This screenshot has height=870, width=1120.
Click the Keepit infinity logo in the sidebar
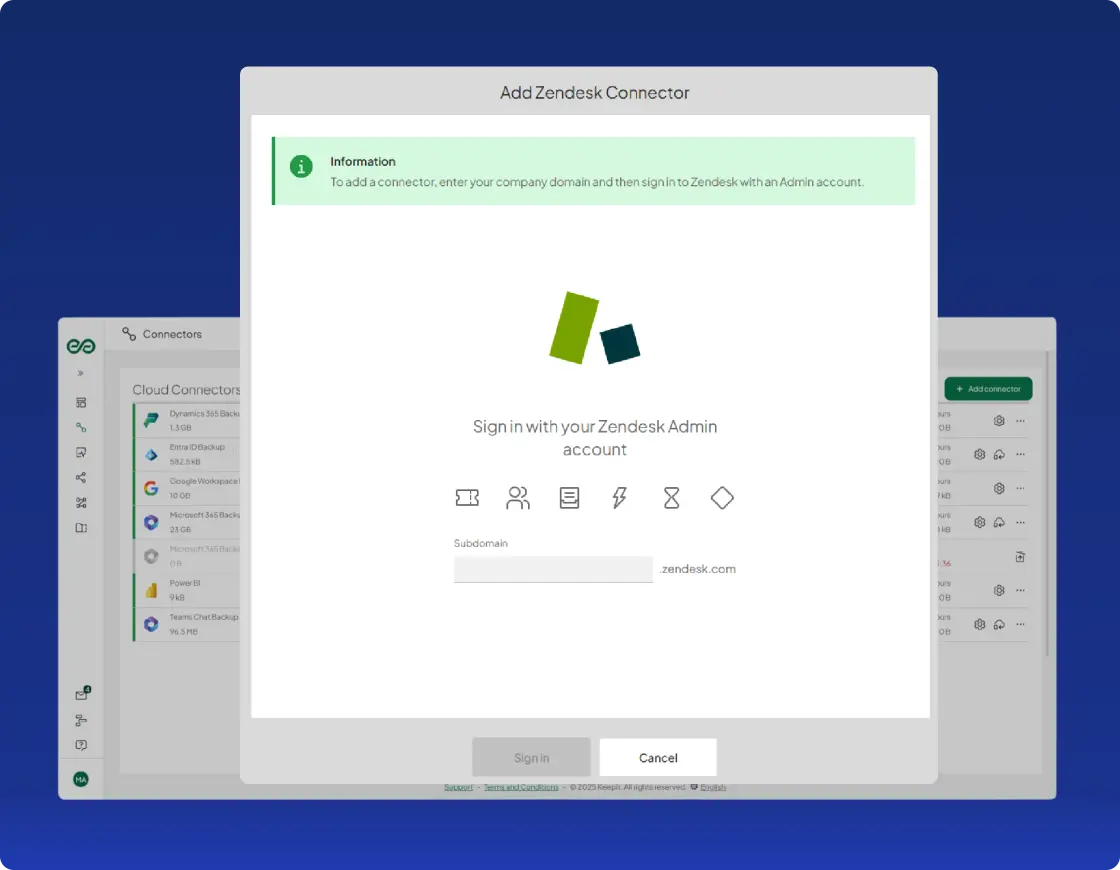(81, 346)
